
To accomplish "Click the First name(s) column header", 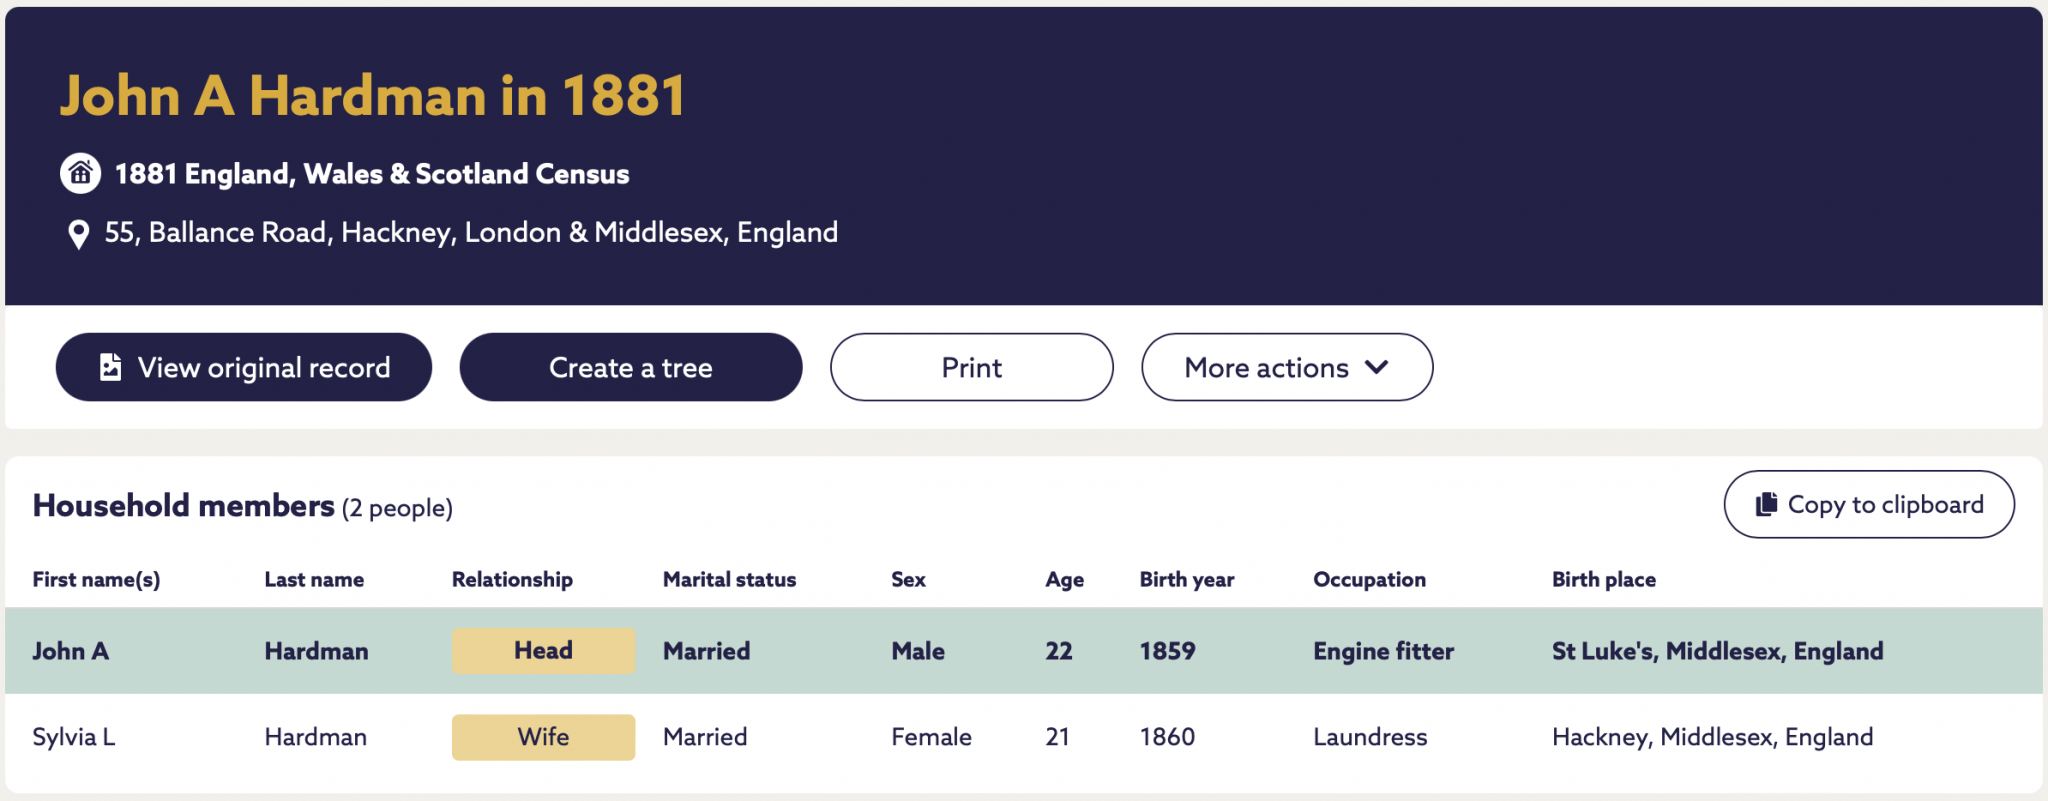I will pos(96,580).
